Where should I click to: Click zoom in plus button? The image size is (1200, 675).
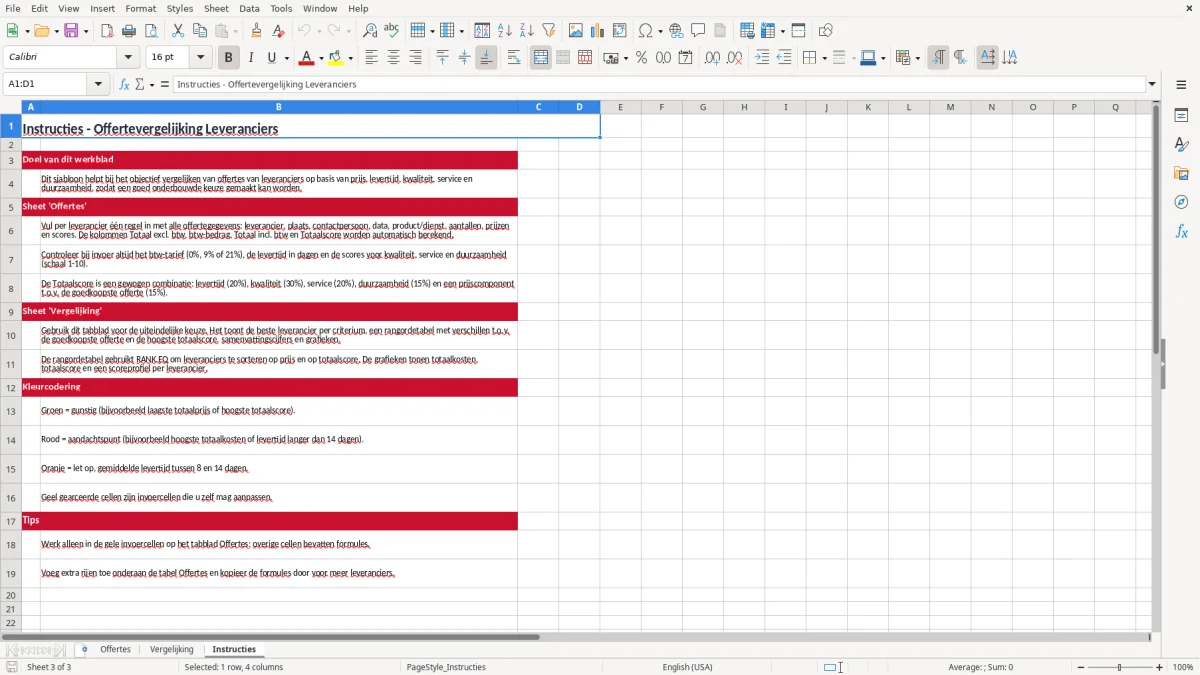1159,667
